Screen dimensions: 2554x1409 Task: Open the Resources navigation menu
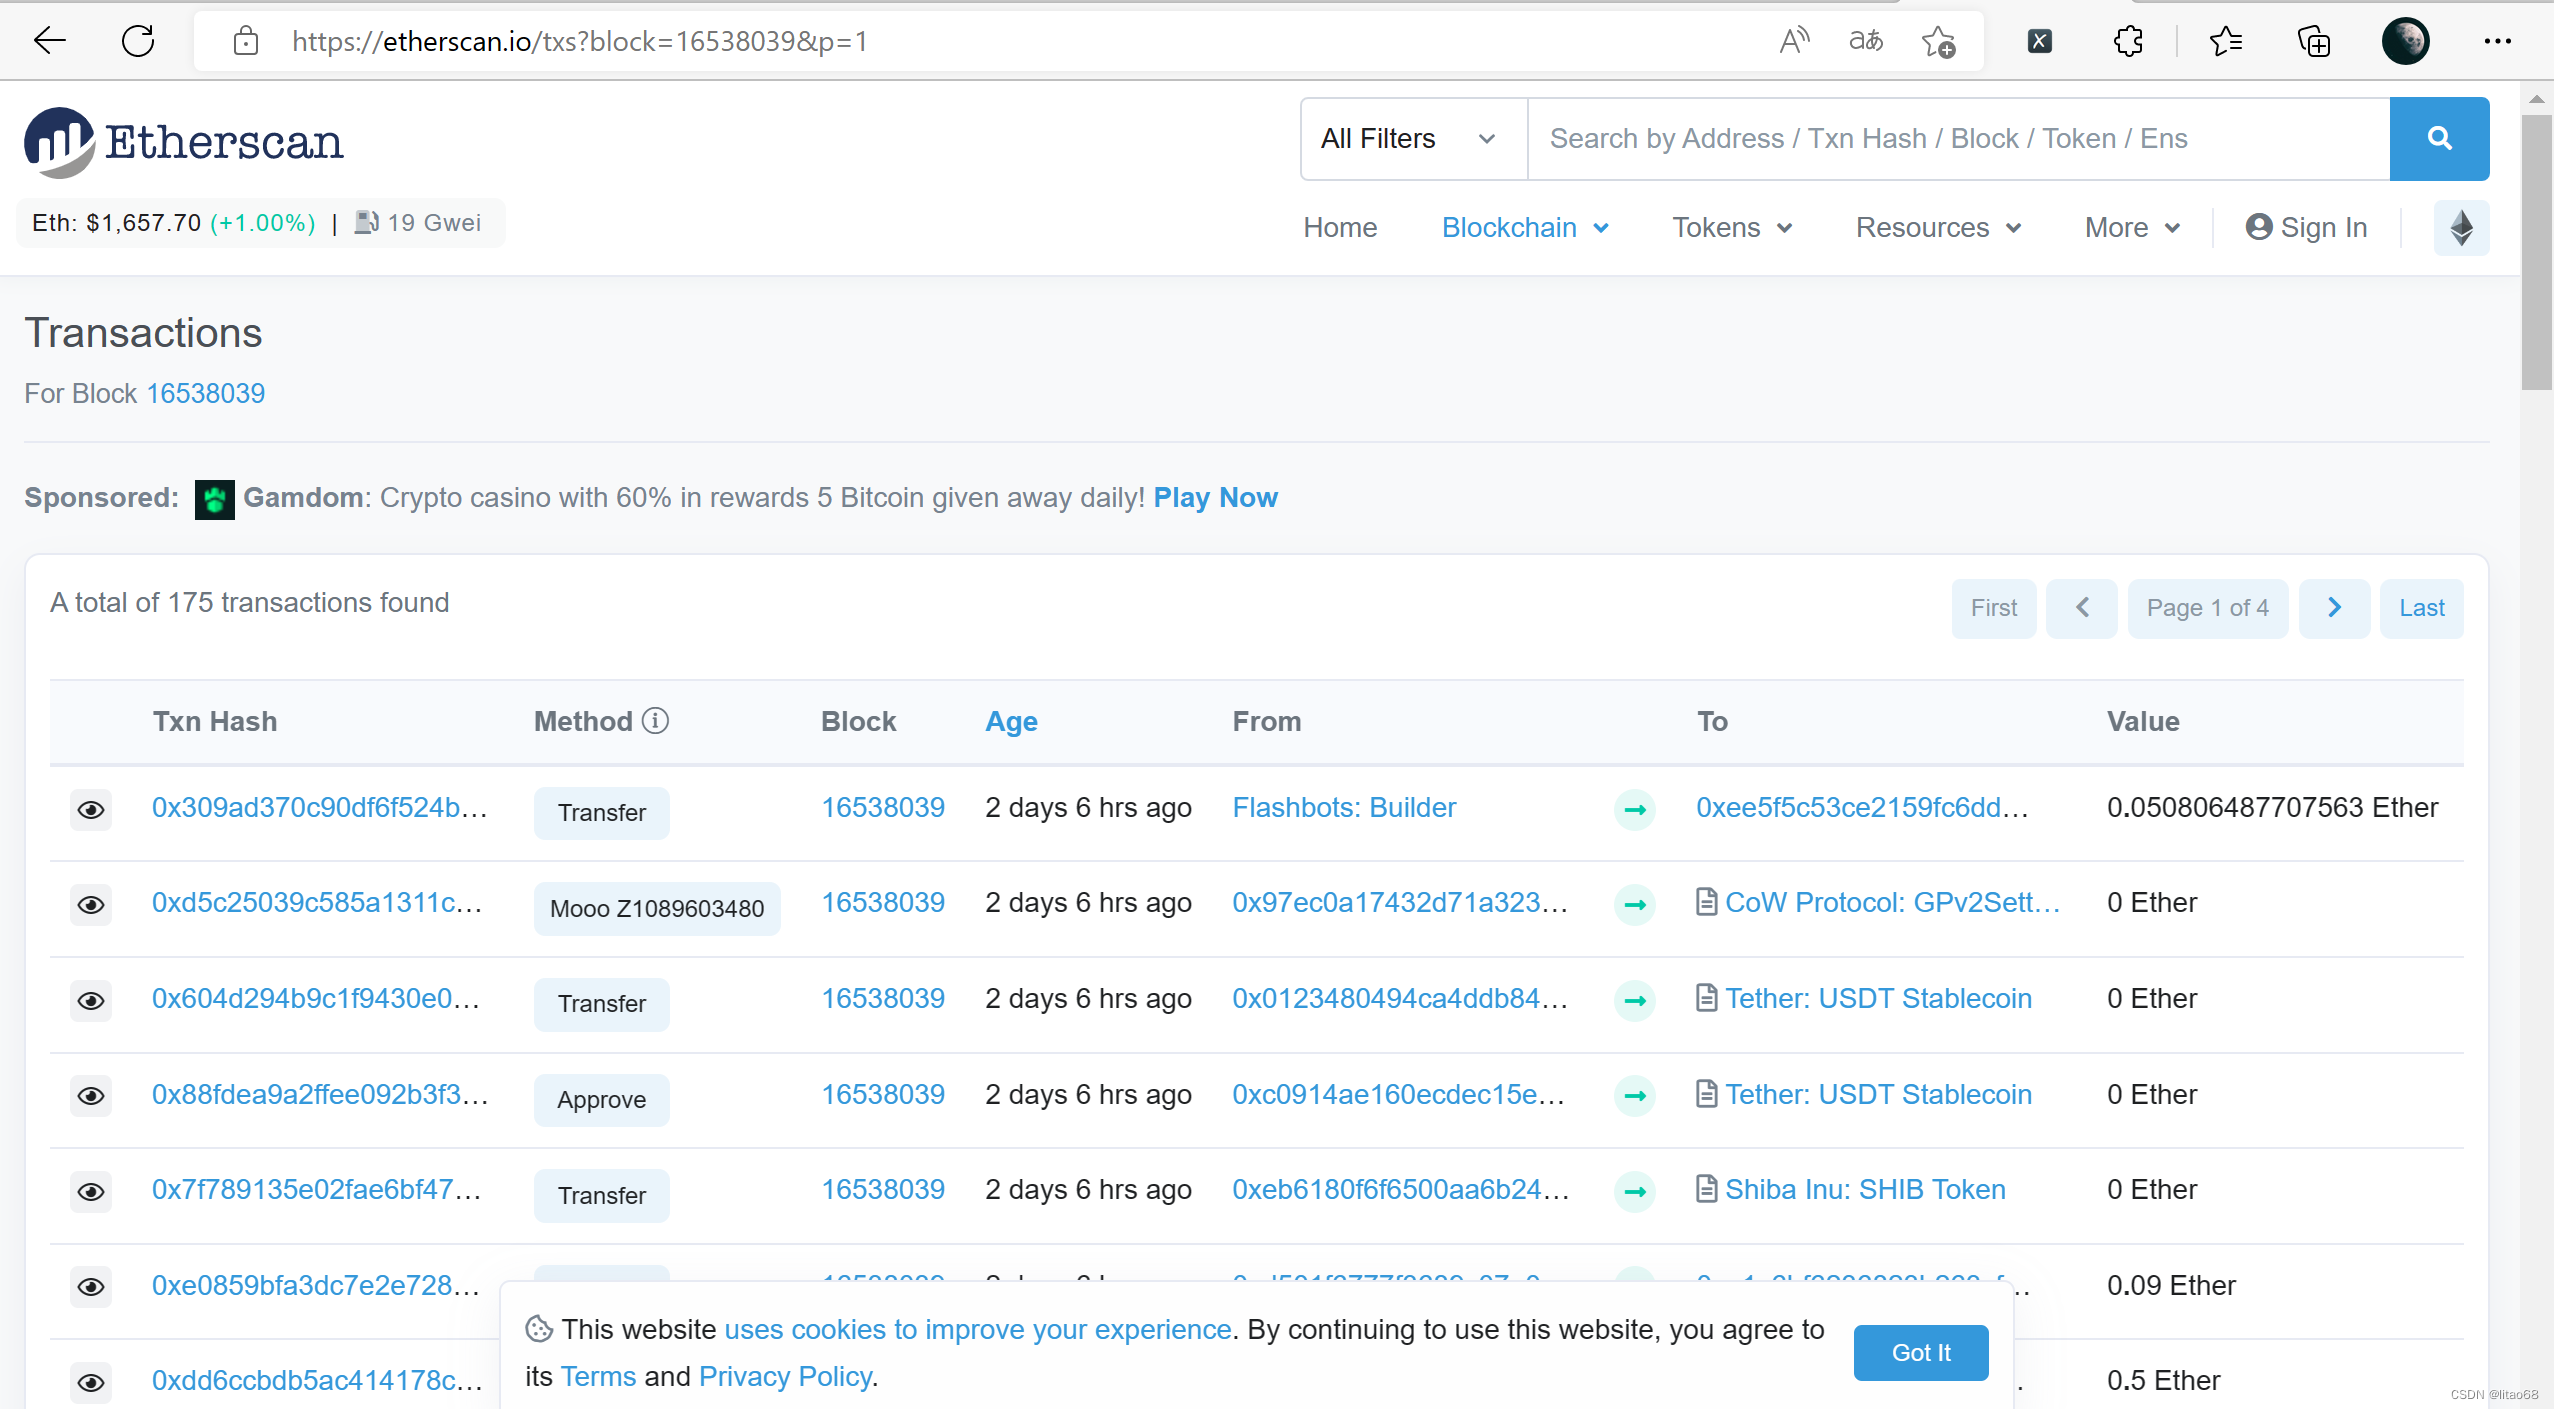pos(1938,228)
